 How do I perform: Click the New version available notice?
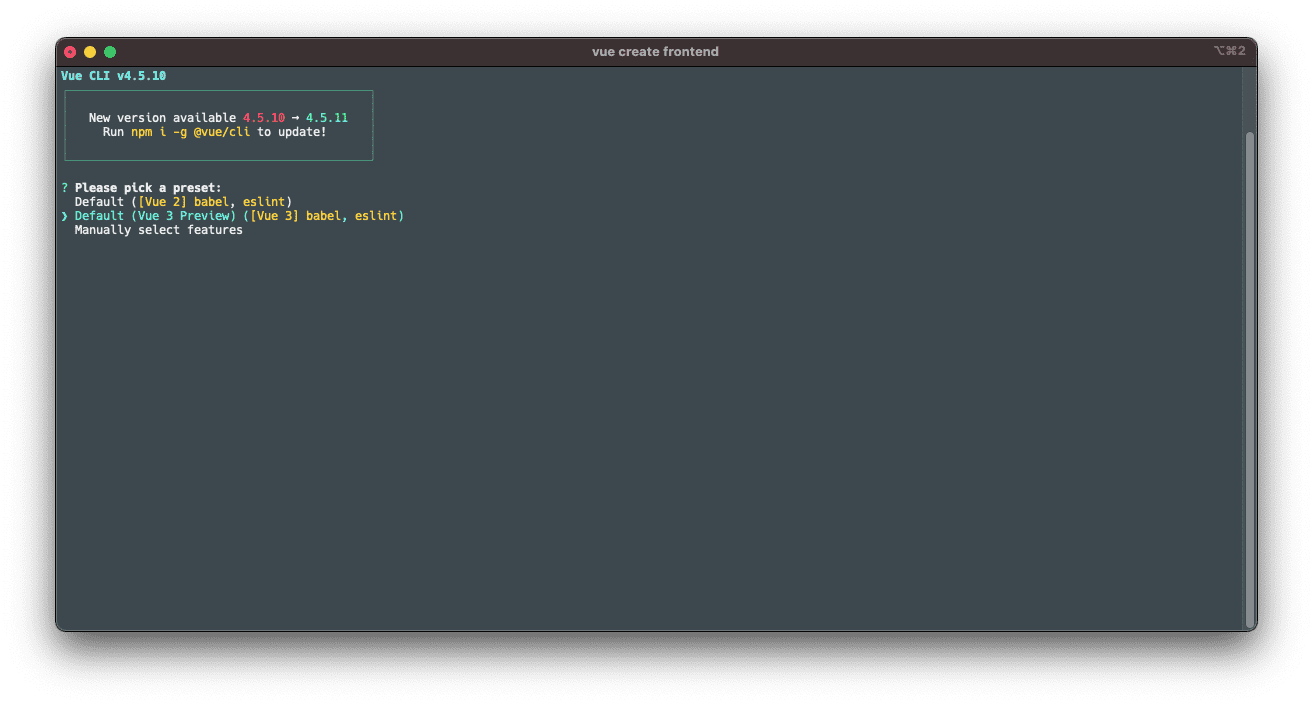[x=160, y=117]
